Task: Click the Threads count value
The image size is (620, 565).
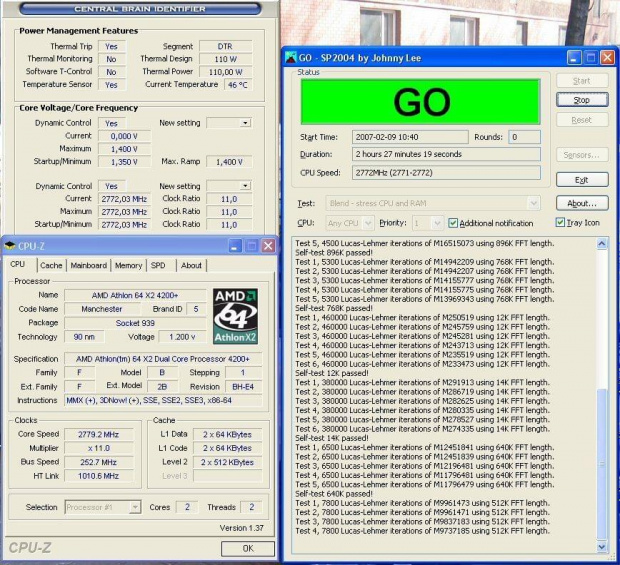Action: [251, 507]
